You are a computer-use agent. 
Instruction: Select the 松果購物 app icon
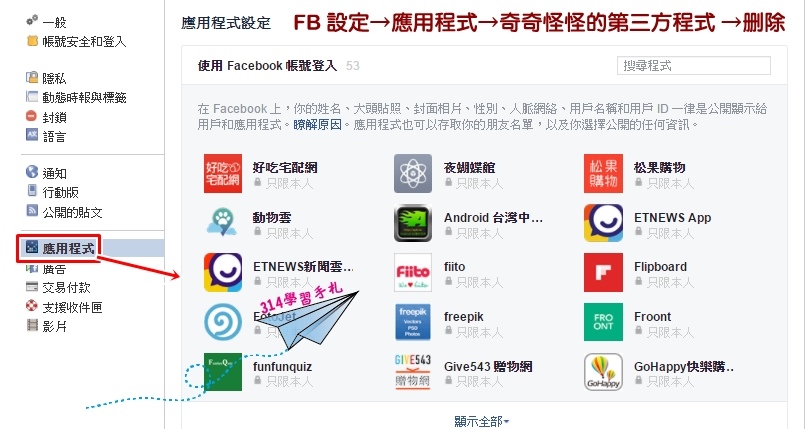point(603,174)
